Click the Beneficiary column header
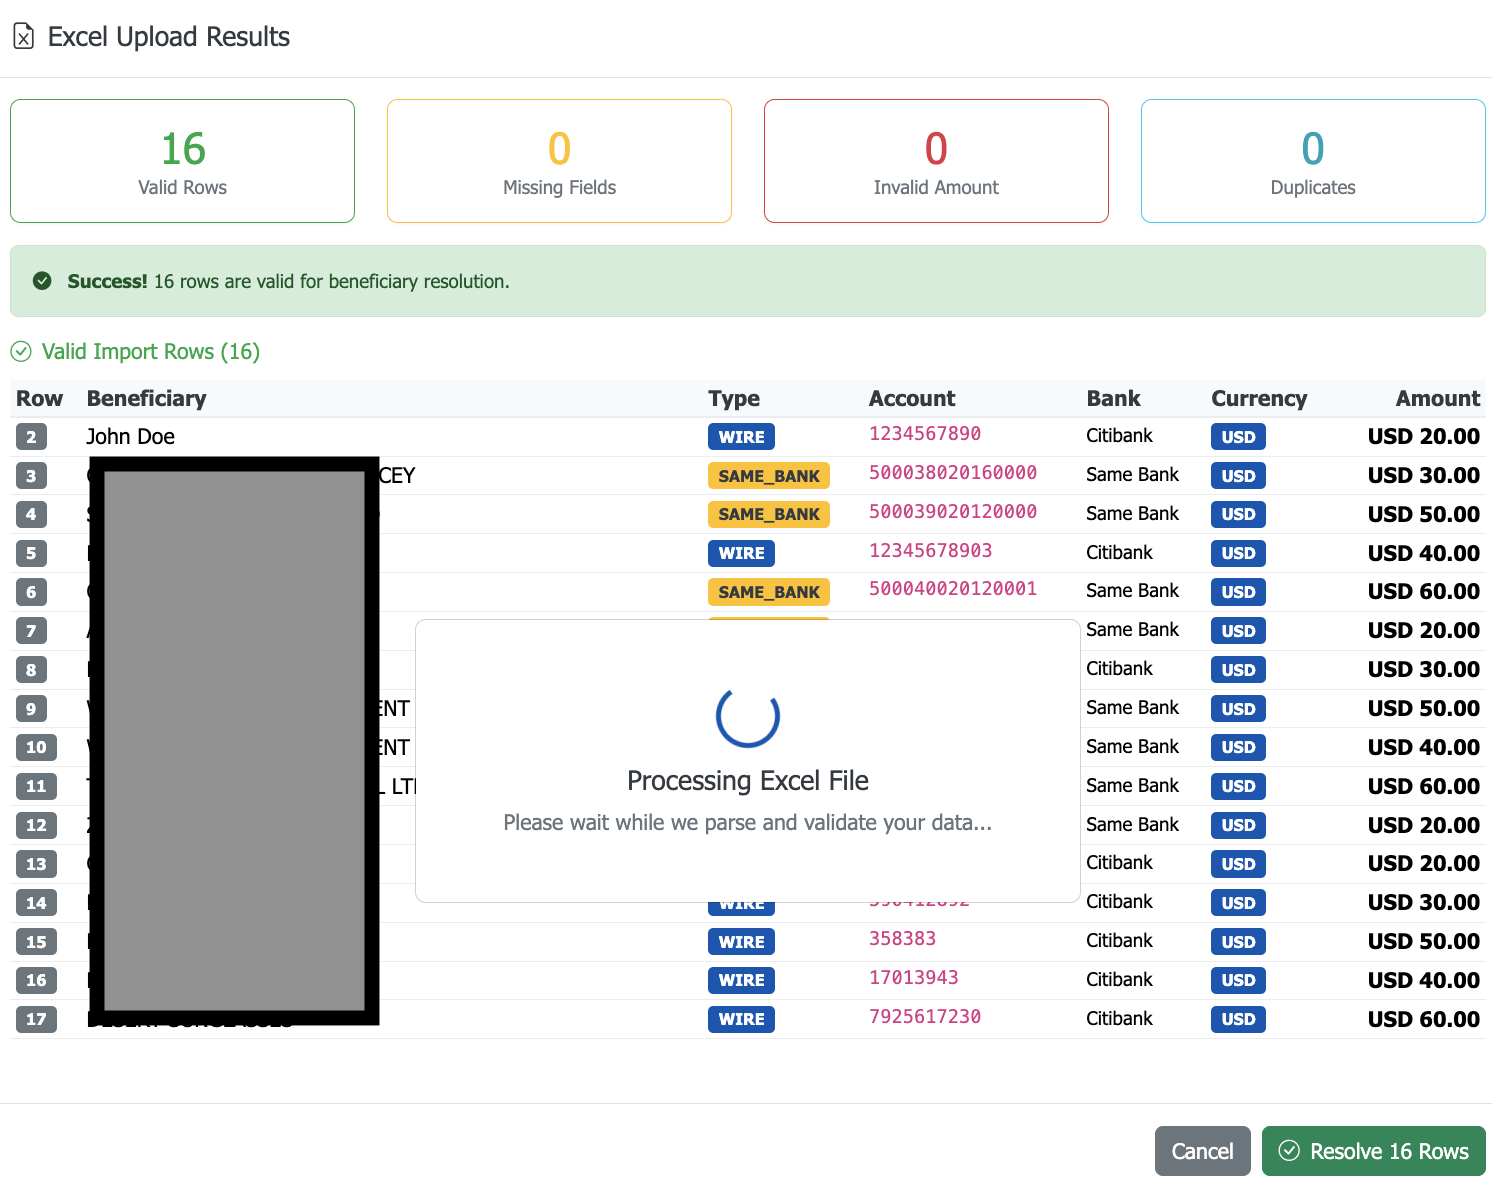The image size is (1492, 1188). (x=146, y=398)
